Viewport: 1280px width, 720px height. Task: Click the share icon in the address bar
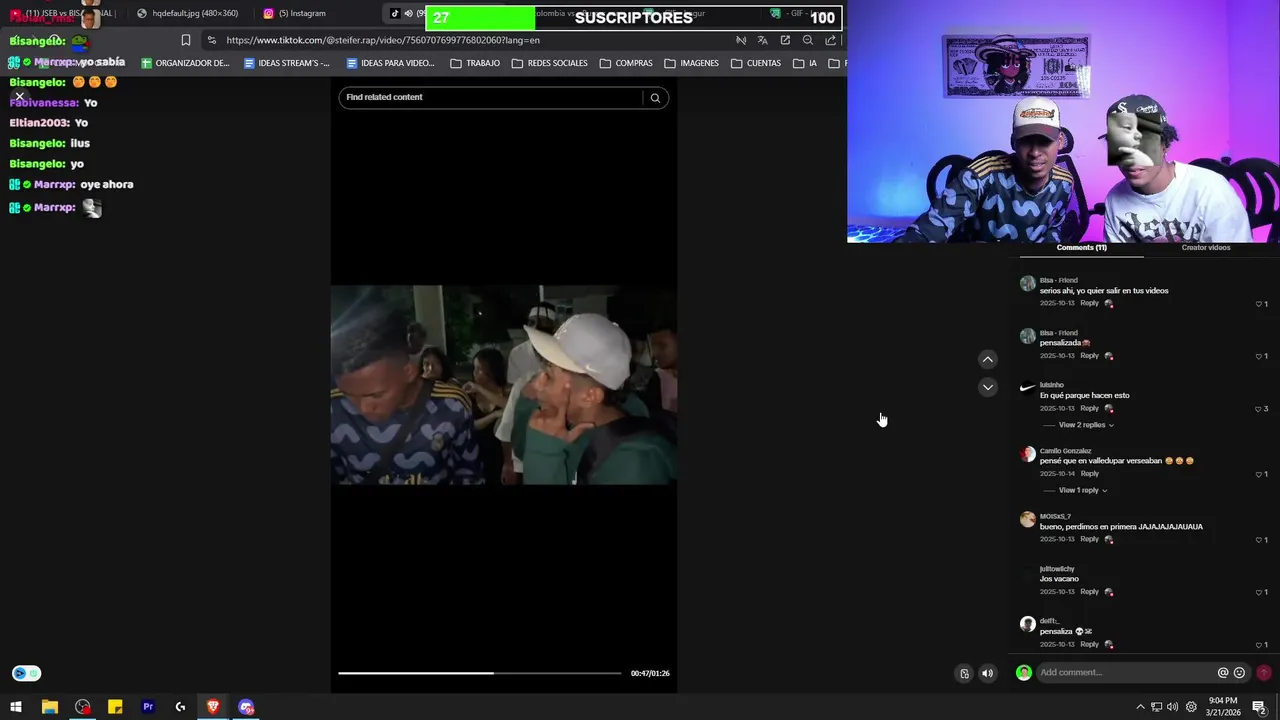tap(831, 40)
